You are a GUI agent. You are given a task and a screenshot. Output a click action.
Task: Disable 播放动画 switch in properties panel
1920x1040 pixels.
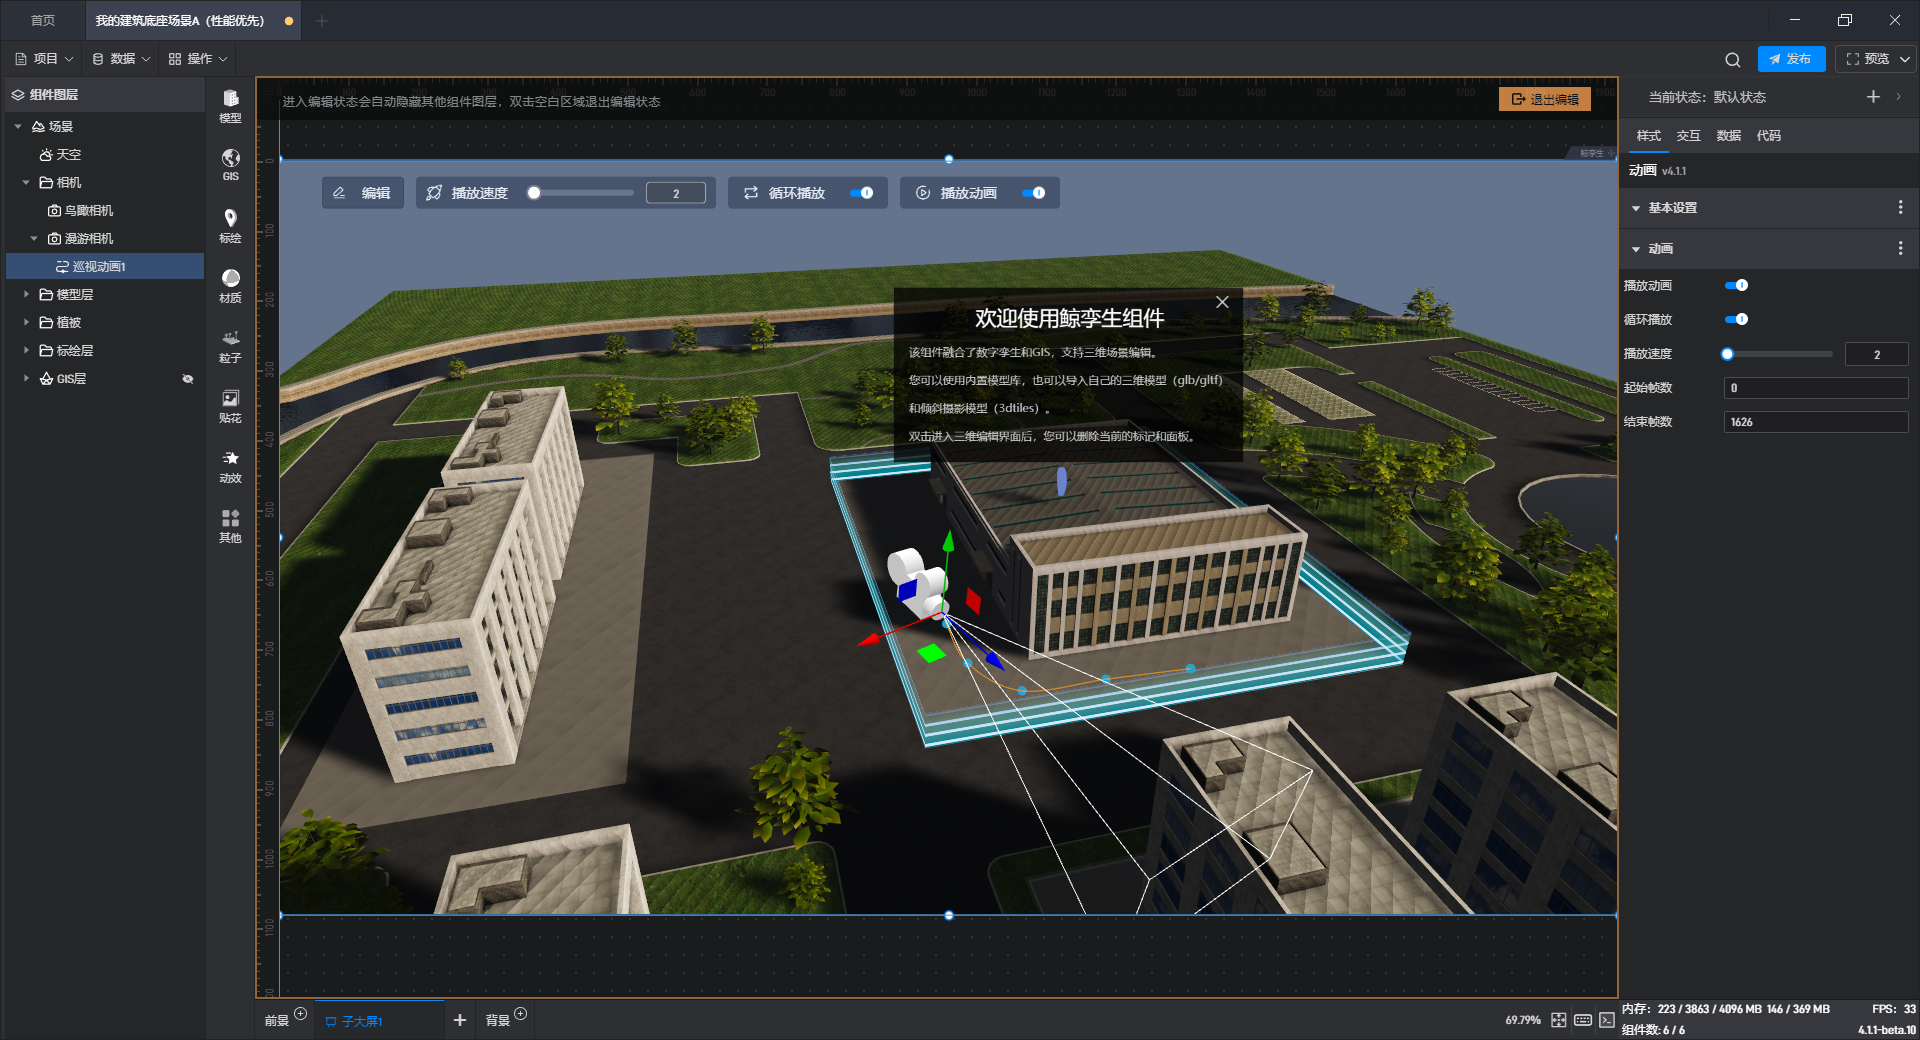click(1736, 286)
